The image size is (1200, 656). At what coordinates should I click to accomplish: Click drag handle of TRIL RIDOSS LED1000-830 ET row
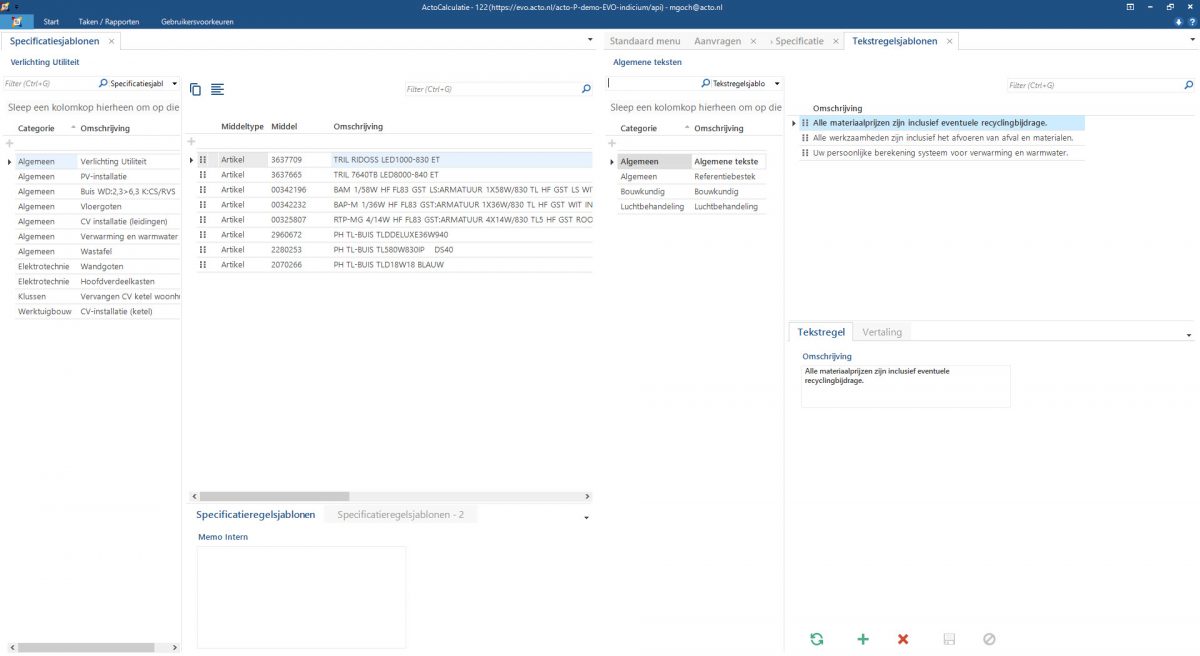click(203, 160)
